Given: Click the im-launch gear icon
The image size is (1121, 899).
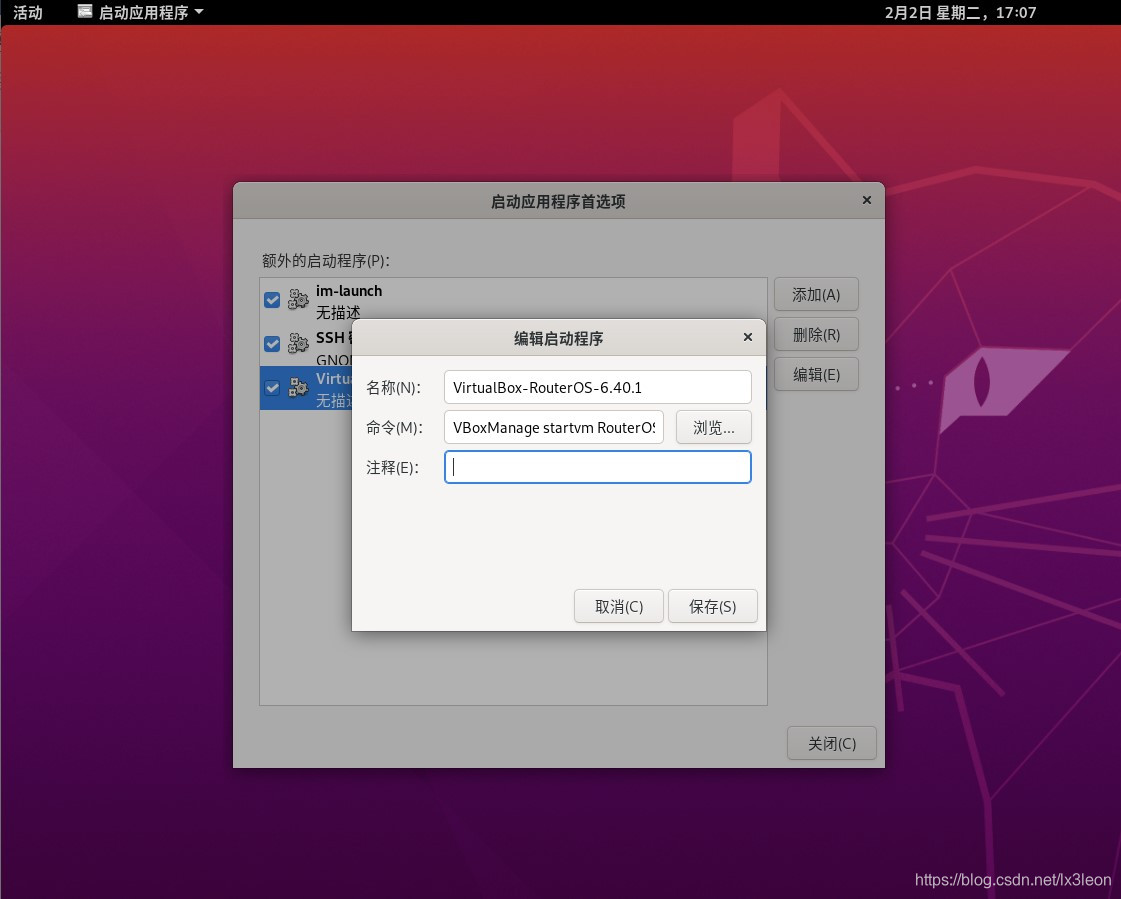Looking at the screenshot, I should [298, 299].
